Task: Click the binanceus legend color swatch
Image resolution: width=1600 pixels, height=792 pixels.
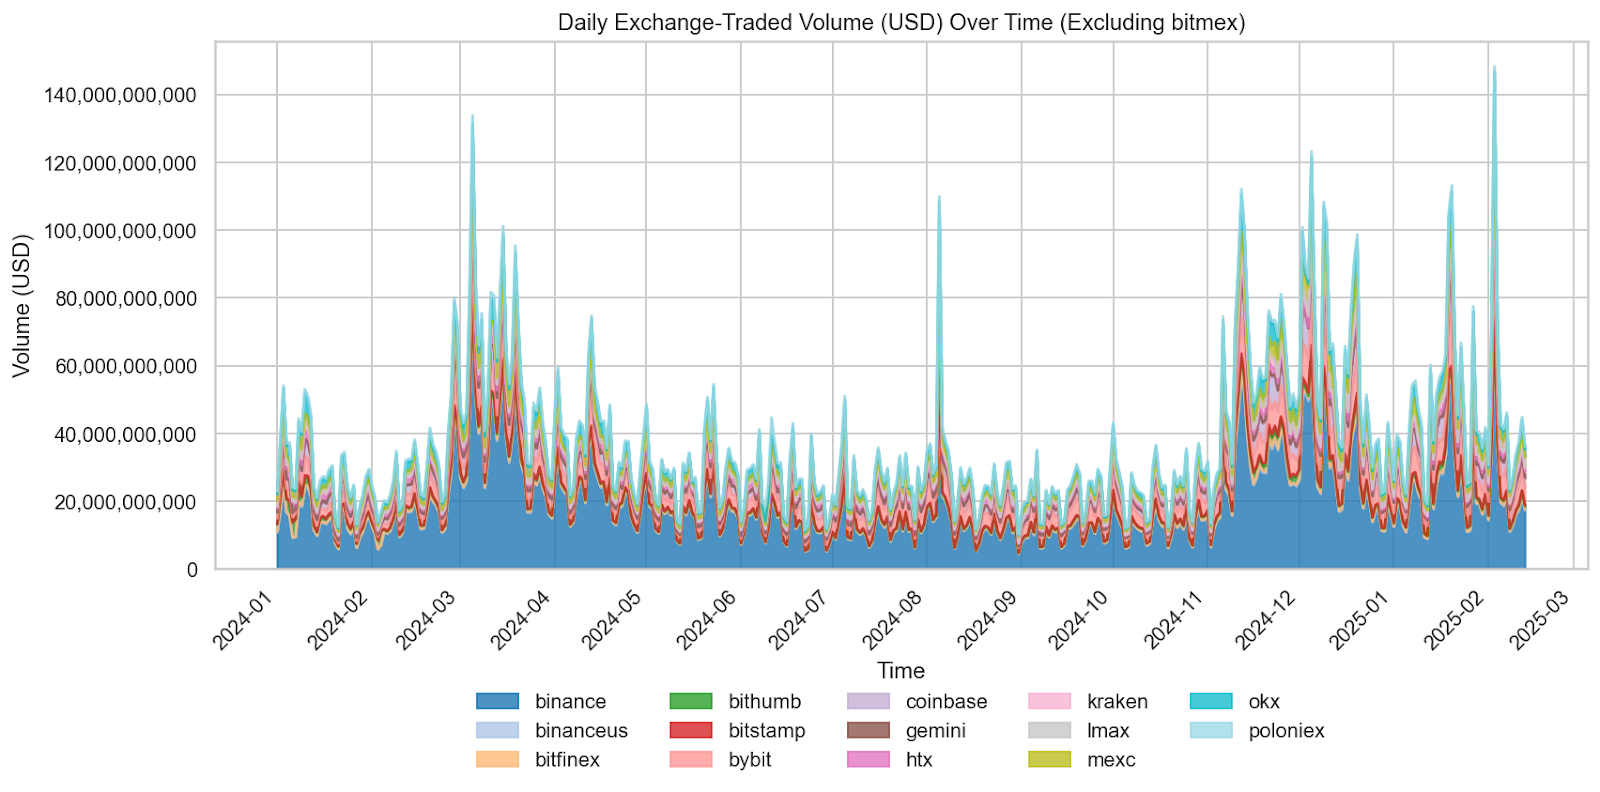Action: [x=497, y=731]
